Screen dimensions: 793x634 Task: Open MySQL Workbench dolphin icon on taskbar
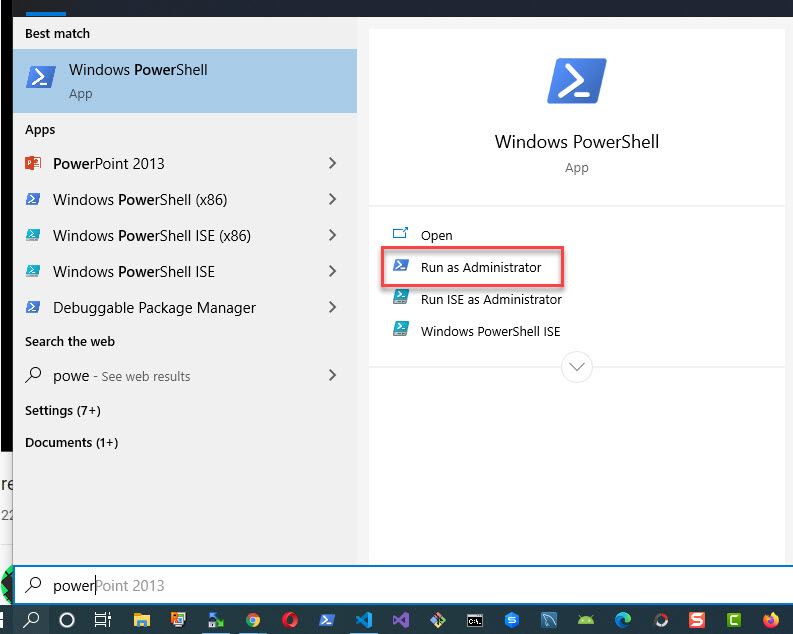[549, 619]
